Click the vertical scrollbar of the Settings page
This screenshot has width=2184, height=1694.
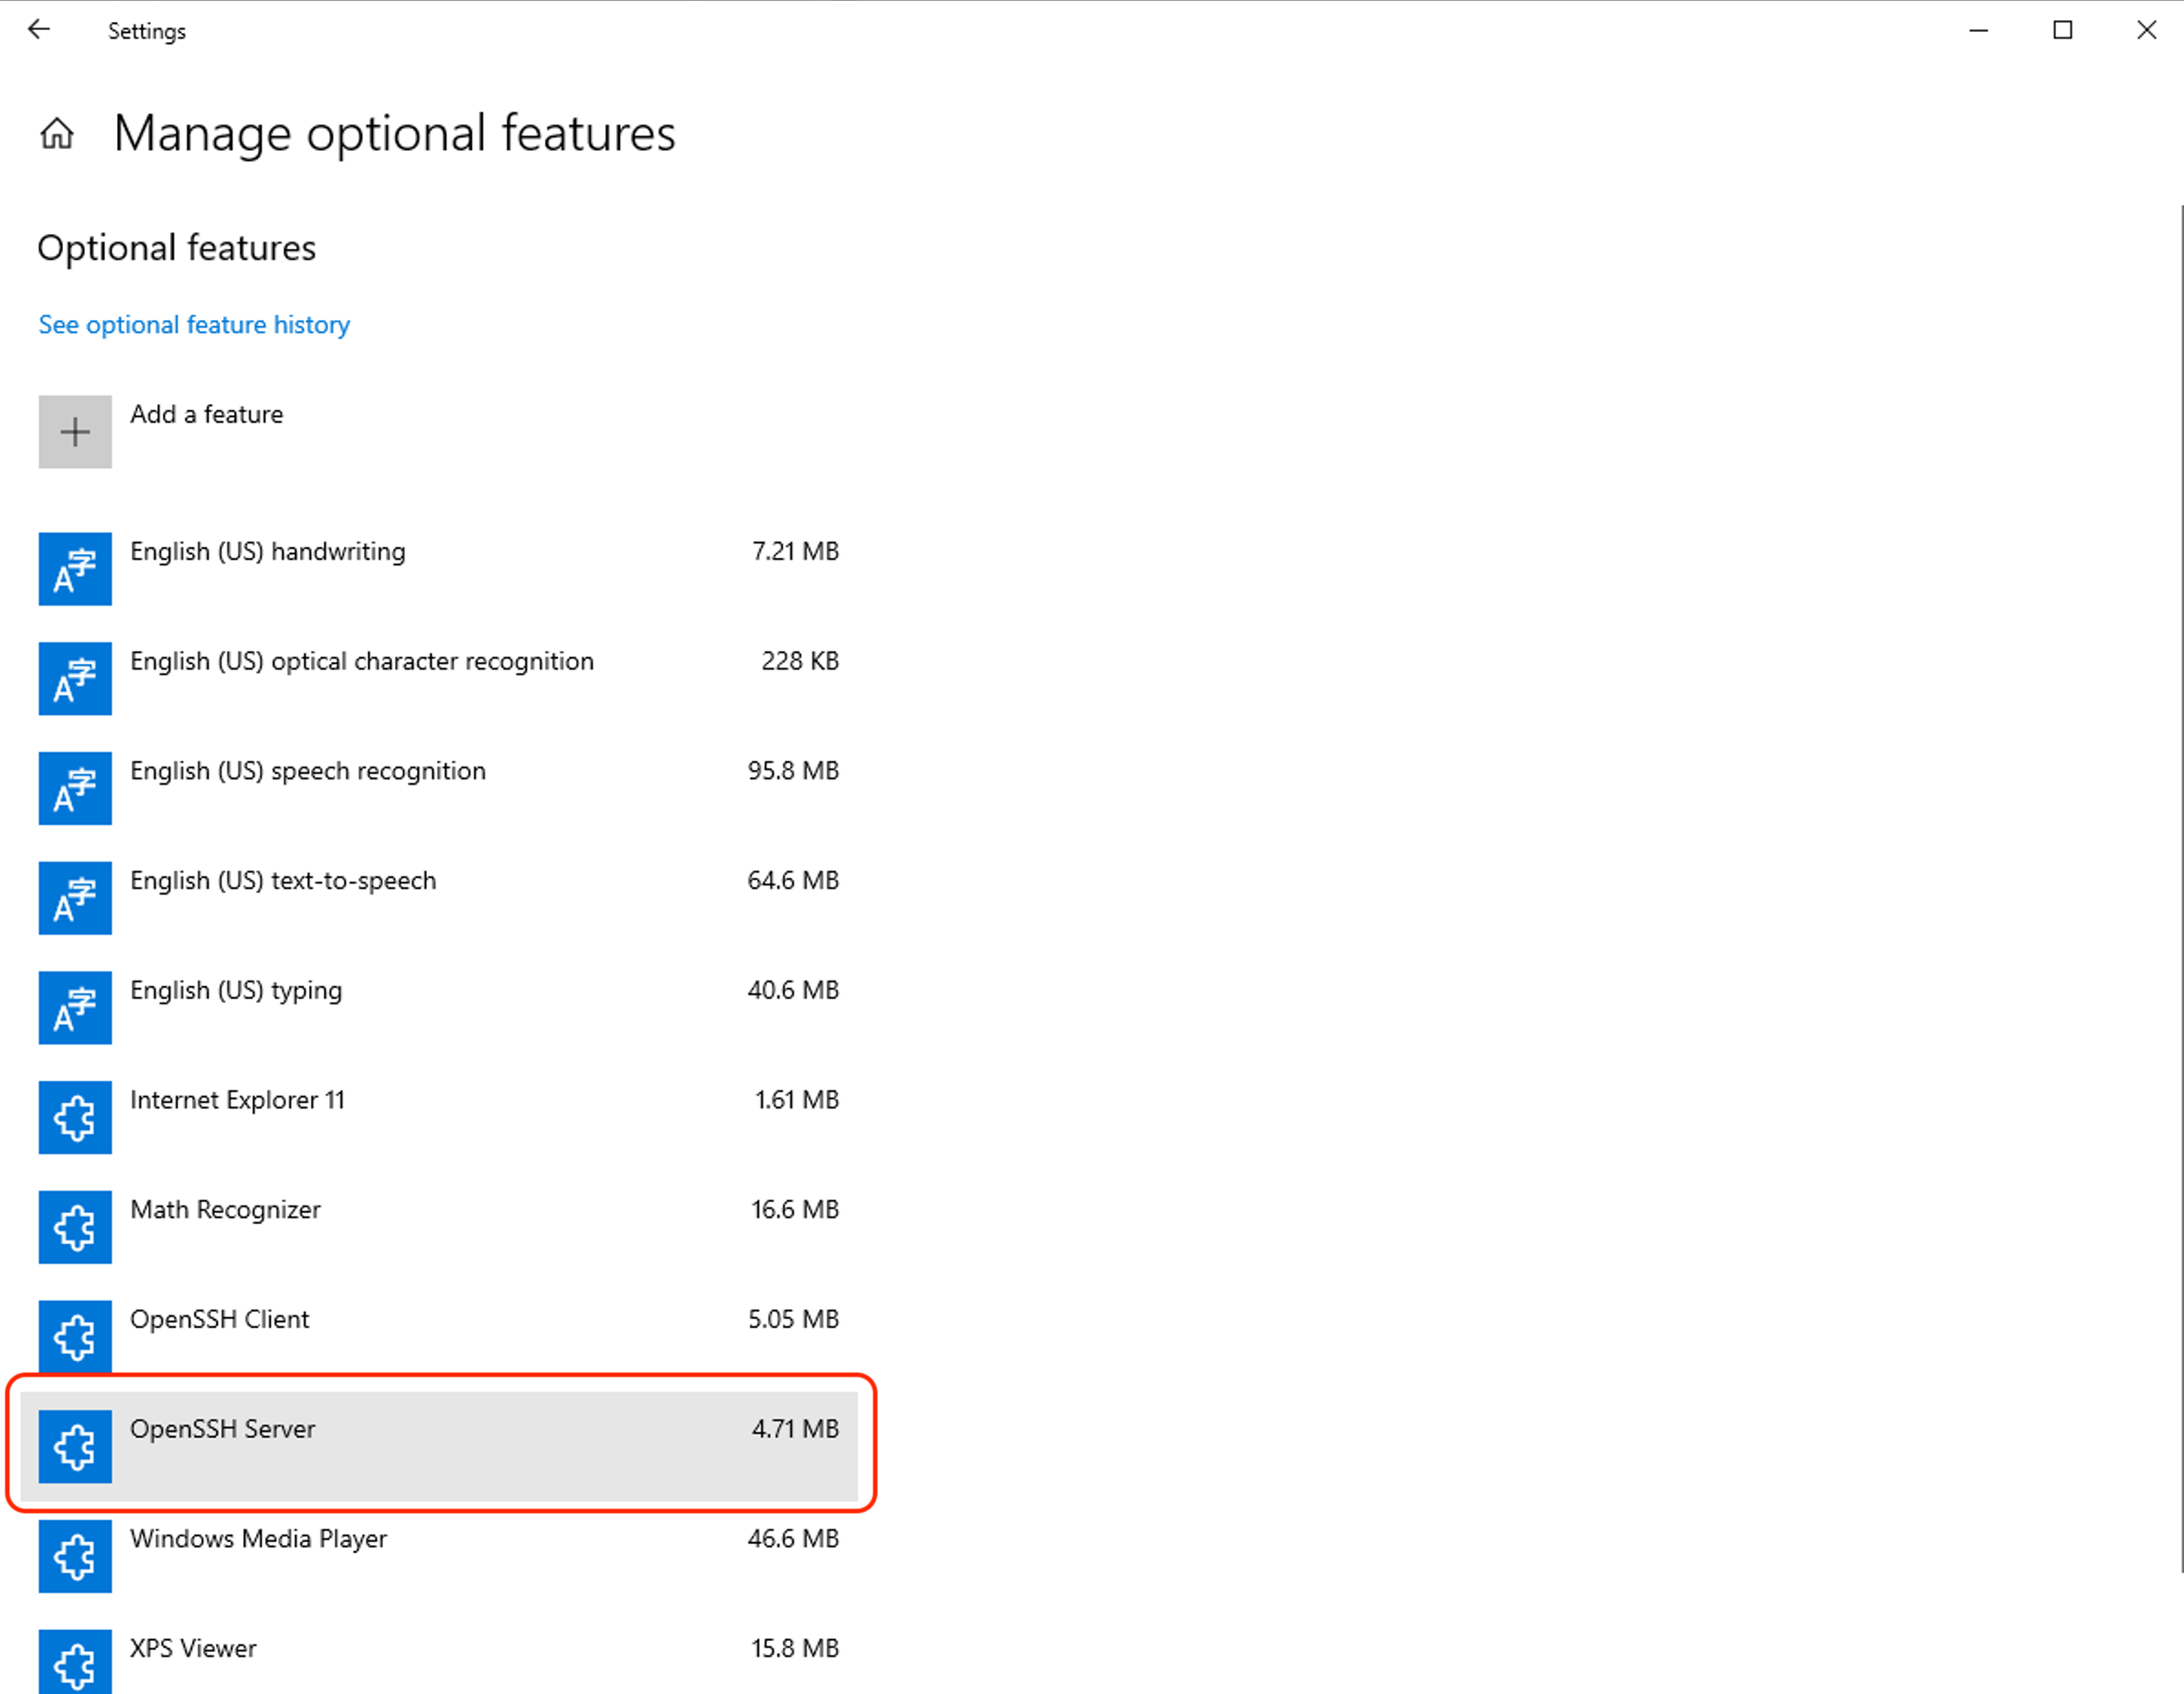[x=2180, y=890]
